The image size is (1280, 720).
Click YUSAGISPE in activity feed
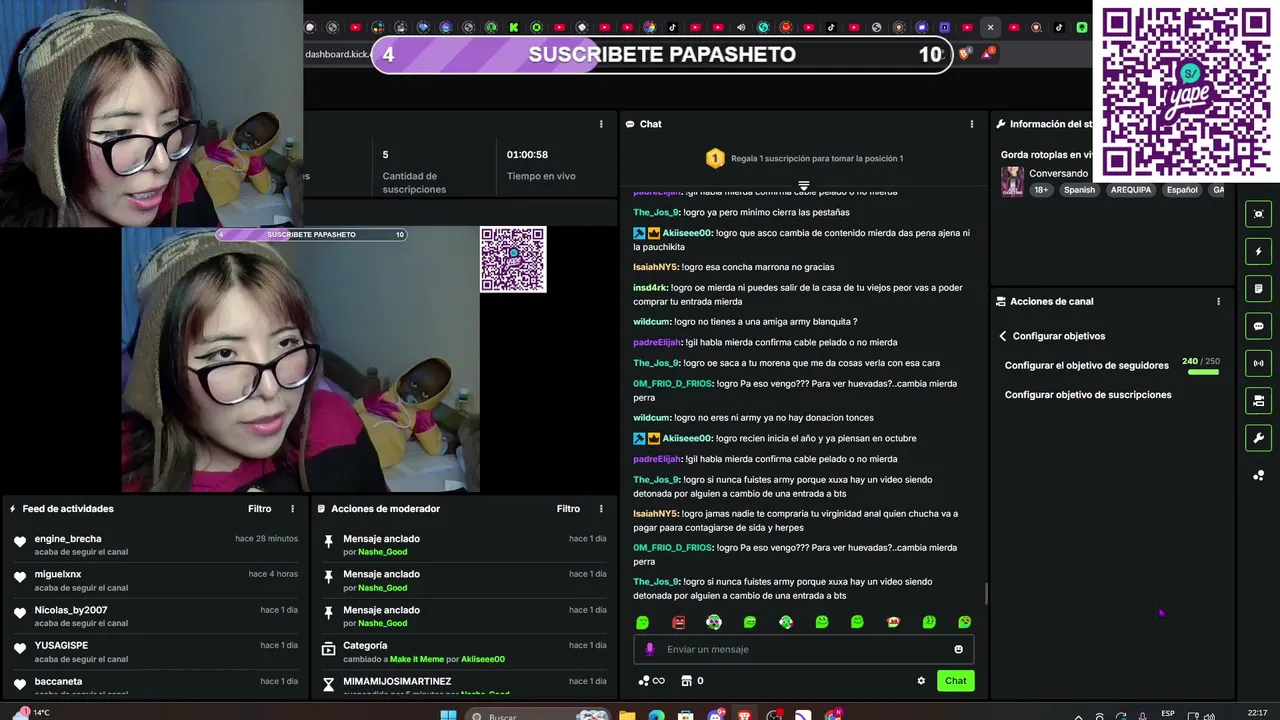tap(61, 645)
